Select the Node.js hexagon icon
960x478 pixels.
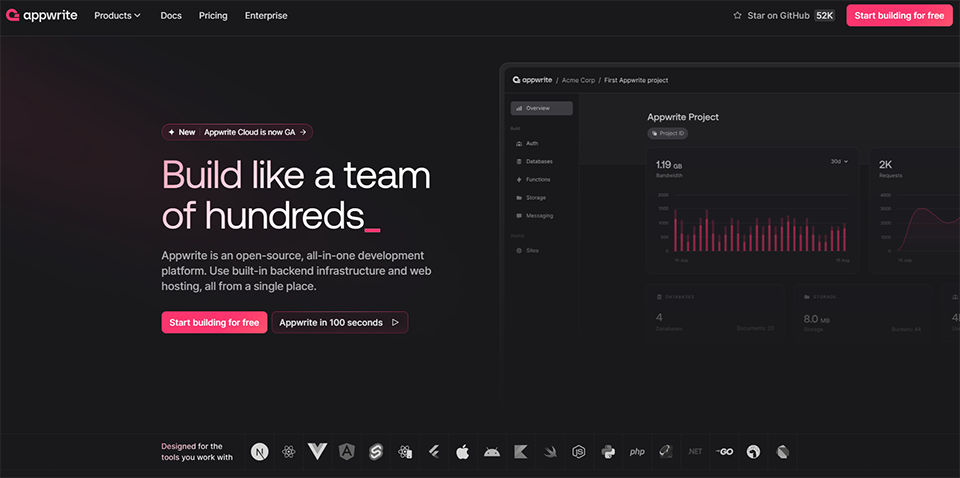579,452
